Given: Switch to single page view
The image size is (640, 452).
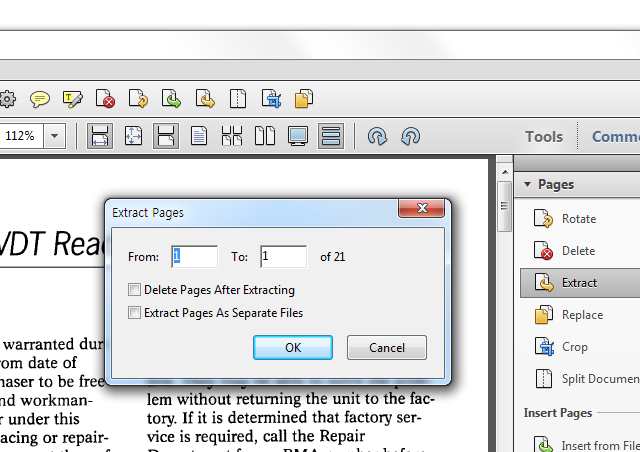Looking at the screenshot, I should pos(199,136).
